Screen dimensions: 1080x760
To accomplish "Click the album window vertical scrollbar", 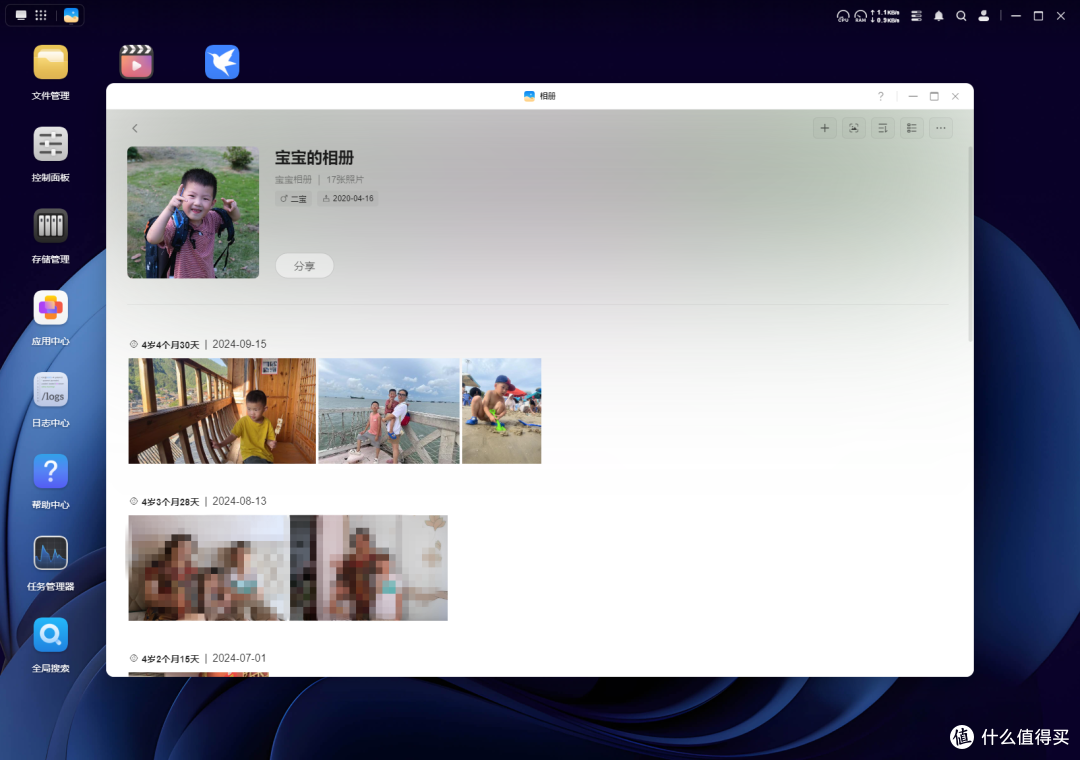I will pyautogui.click(x=970, y=244).
